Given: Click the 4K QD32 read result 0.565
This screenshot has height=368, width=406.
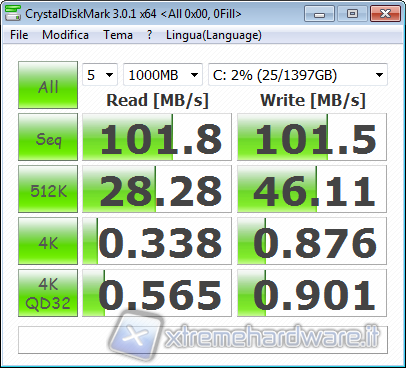Looking at the screenshot, I should pos(157,293).
